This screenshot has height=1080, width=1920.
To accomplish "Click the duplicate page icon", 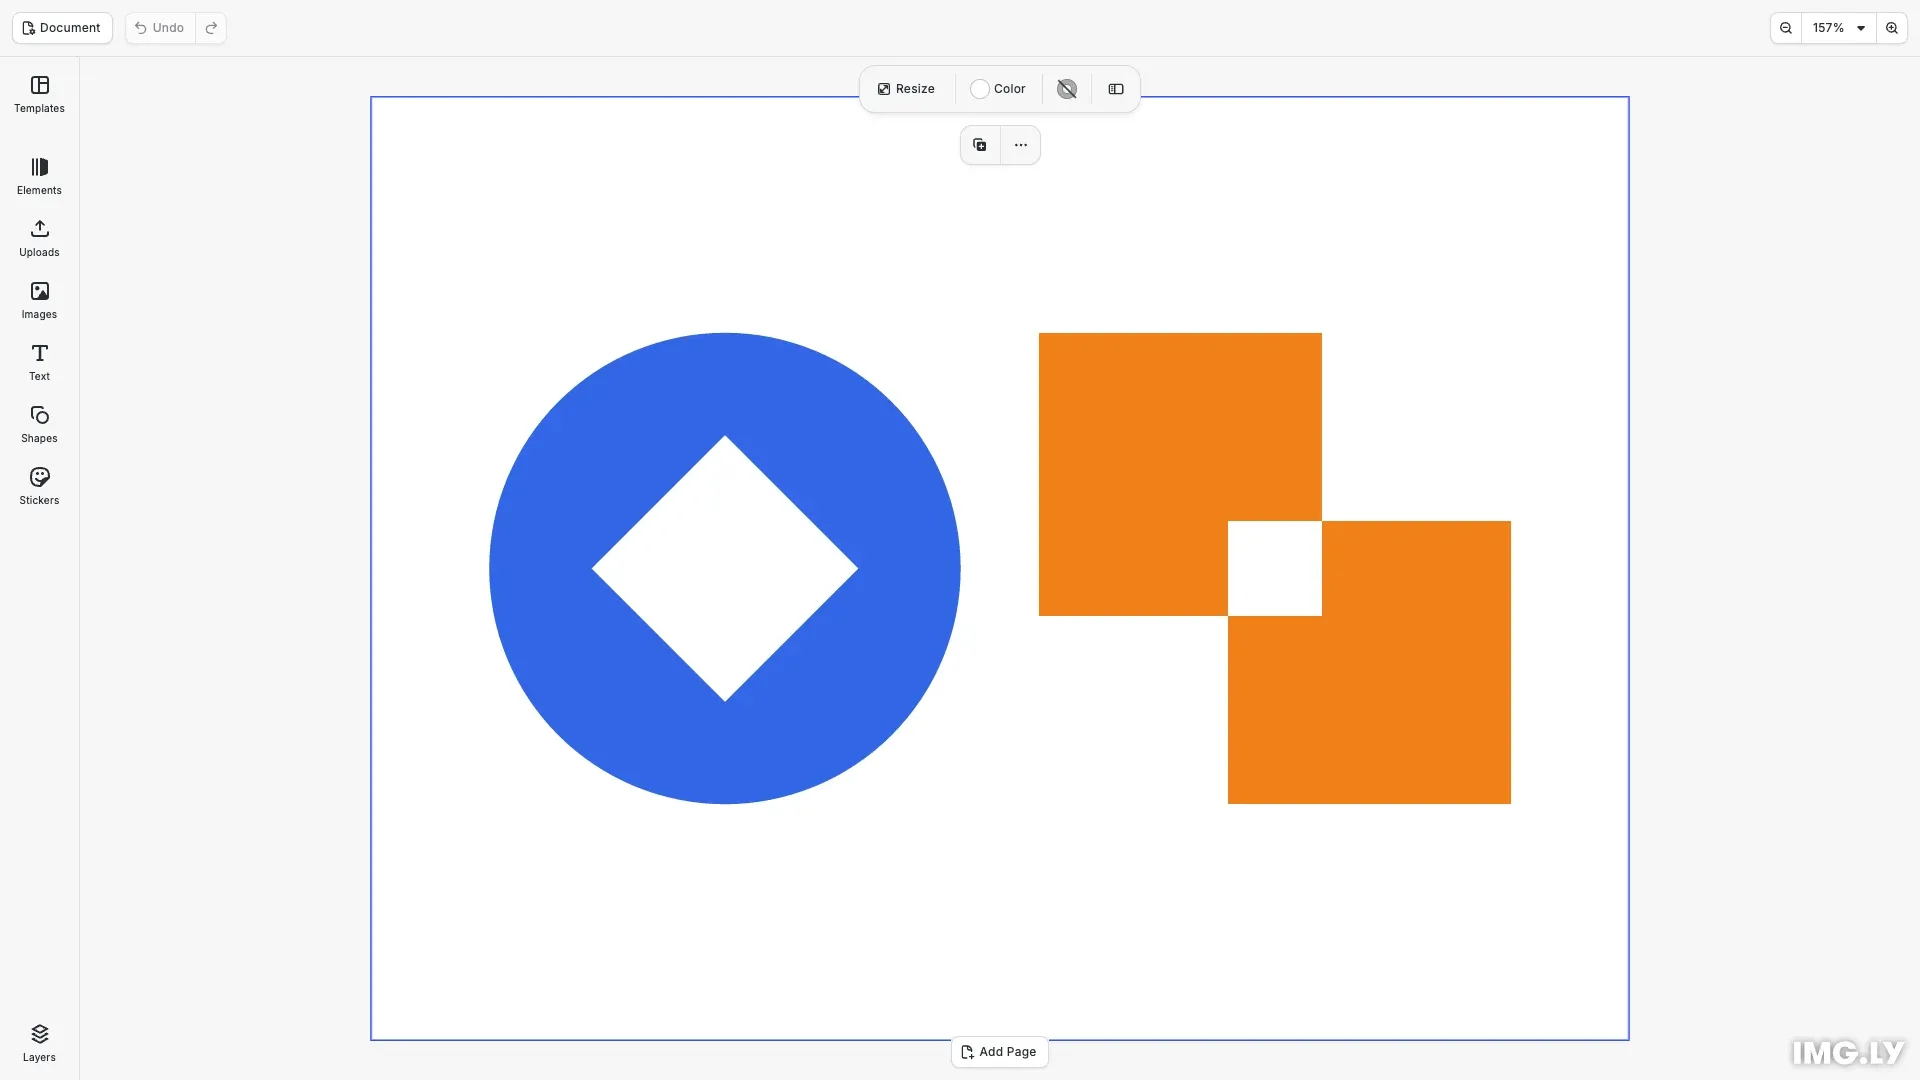I will [980, 145].
